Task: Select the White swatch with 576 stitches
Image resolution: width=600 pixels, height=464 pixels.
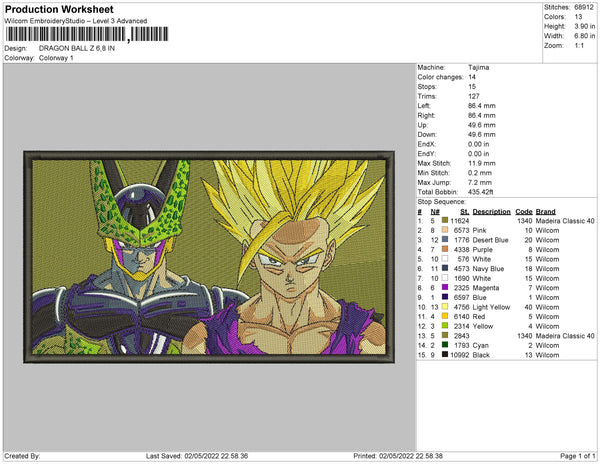Action: point(445,259)
